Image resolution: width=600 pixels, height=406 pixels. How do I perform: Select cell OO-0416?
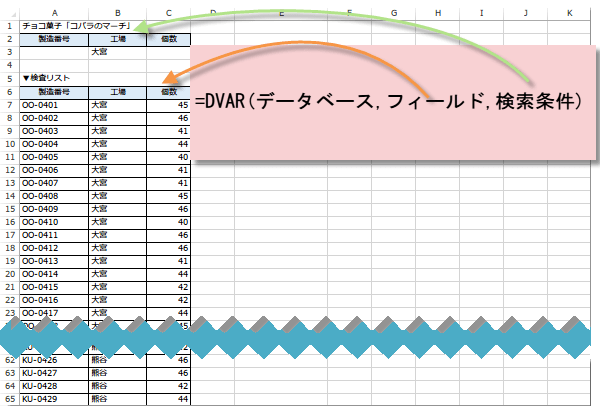(x=54, y=300)
